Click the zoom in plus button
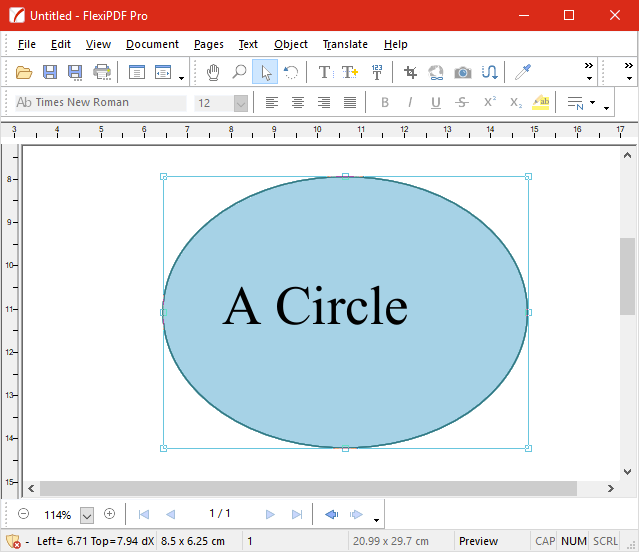Image resolution: width=639 pixels, height=552 pixels. [x=110, y=514]
